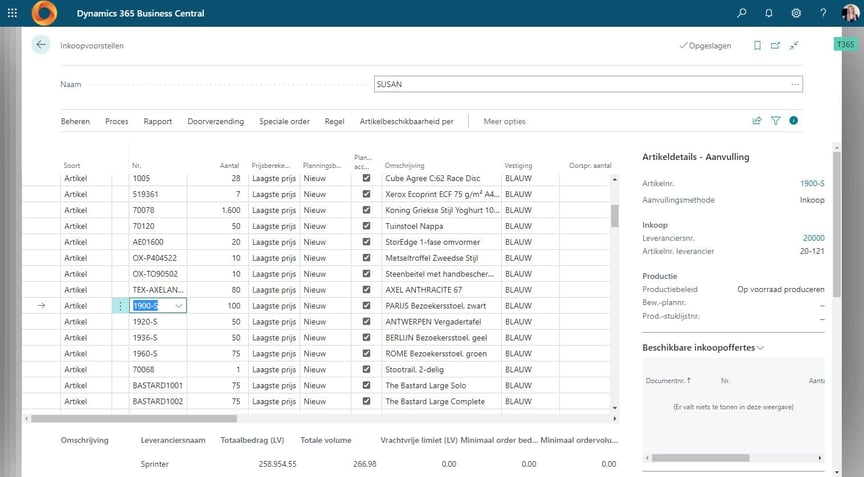864x477 pixels.
Task: Click the share icon in action bar
Action: (757, 121)
